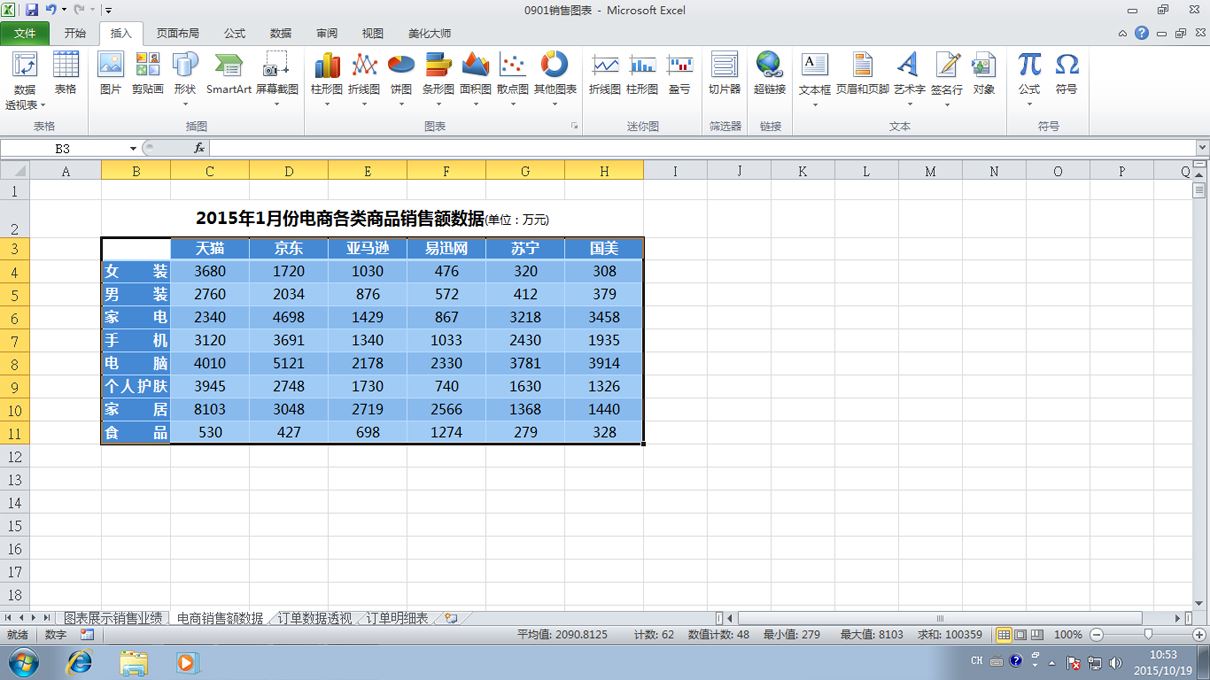Click the Save icon in quick access toolbar
Image resolution: width=1210 pixels, height=680 pixels.
tap(32, 10)
